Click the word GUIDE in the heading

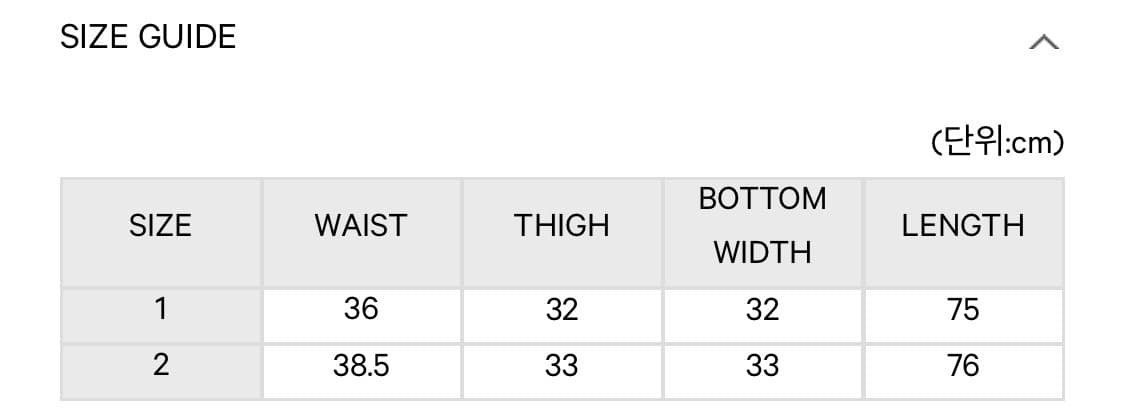click(x=187, y=37)
